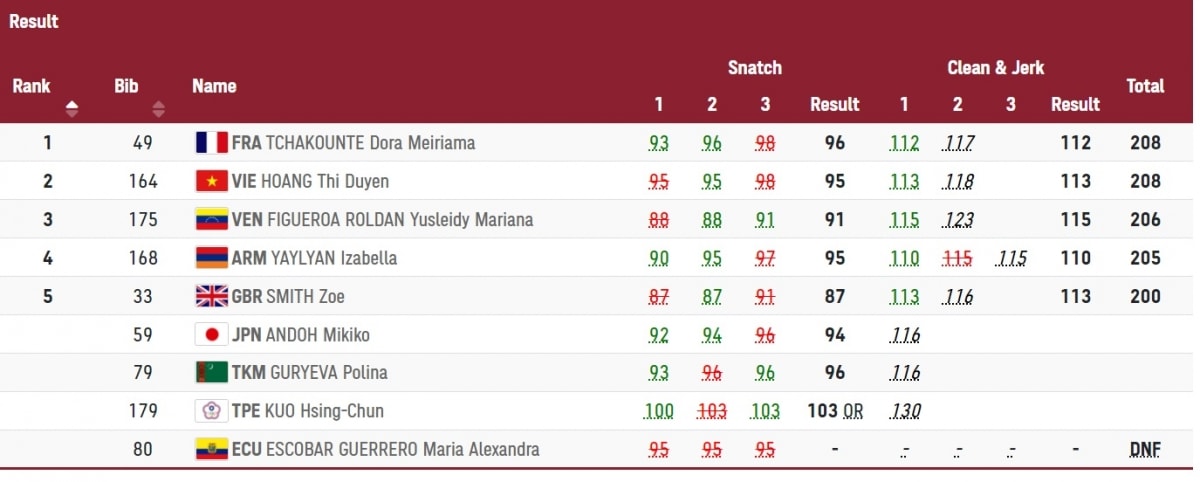Image resolution: width=1200 pixels, height=482 pixels.
Task: Open HOANG Thi Duyen athlete link
Action: [x=325, y=181]
